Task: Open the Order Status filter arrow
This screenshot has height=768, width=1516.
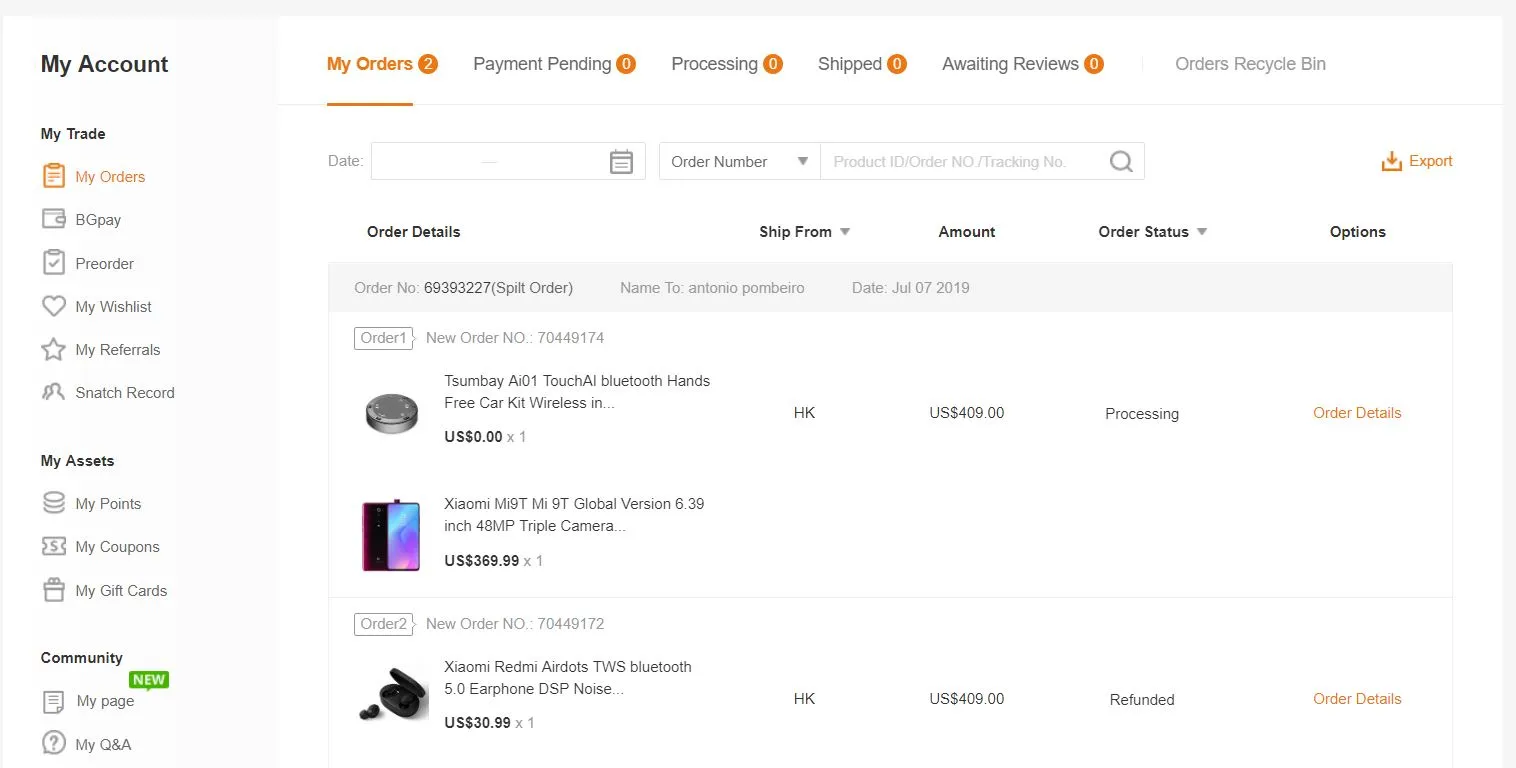Action: pos(1202,232)
